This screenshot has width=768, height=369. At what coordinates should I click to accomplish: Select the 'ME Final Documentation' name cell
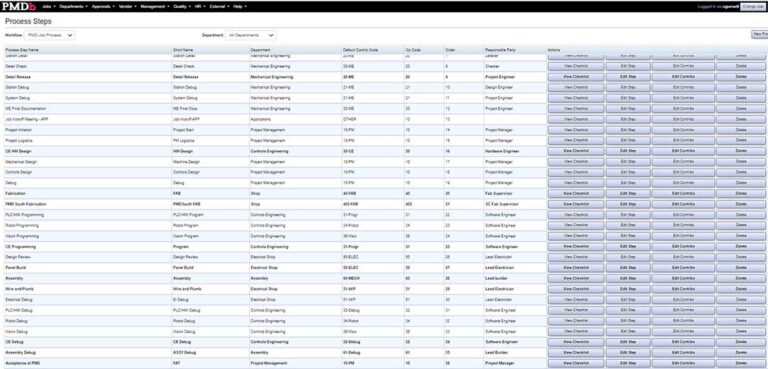point(88,109)
